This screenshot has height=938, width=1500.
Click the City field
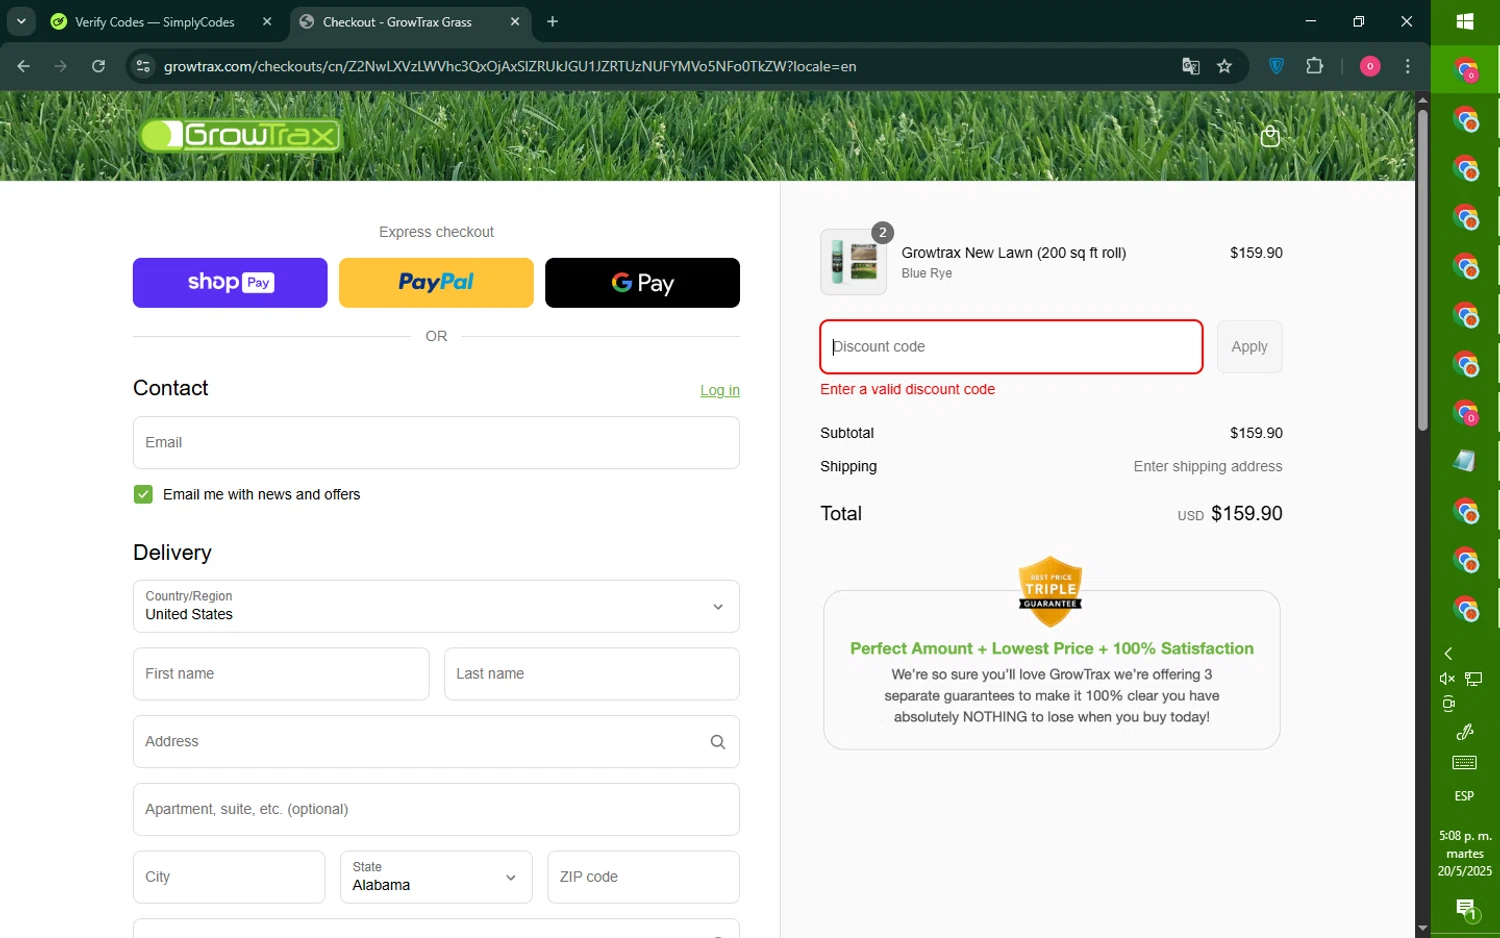(229, 877)
